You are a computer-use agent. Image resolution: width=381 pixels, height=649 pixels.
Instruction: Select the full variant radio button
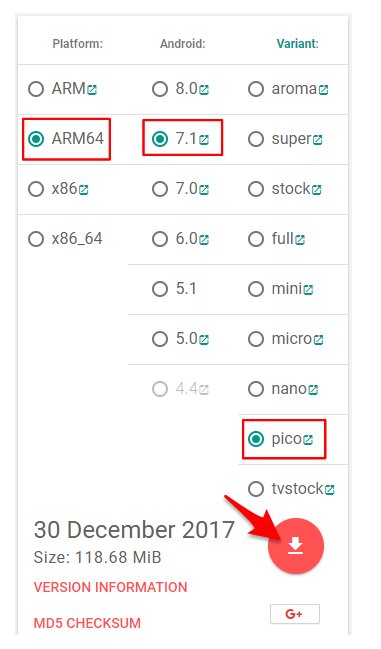pos(256,239)
